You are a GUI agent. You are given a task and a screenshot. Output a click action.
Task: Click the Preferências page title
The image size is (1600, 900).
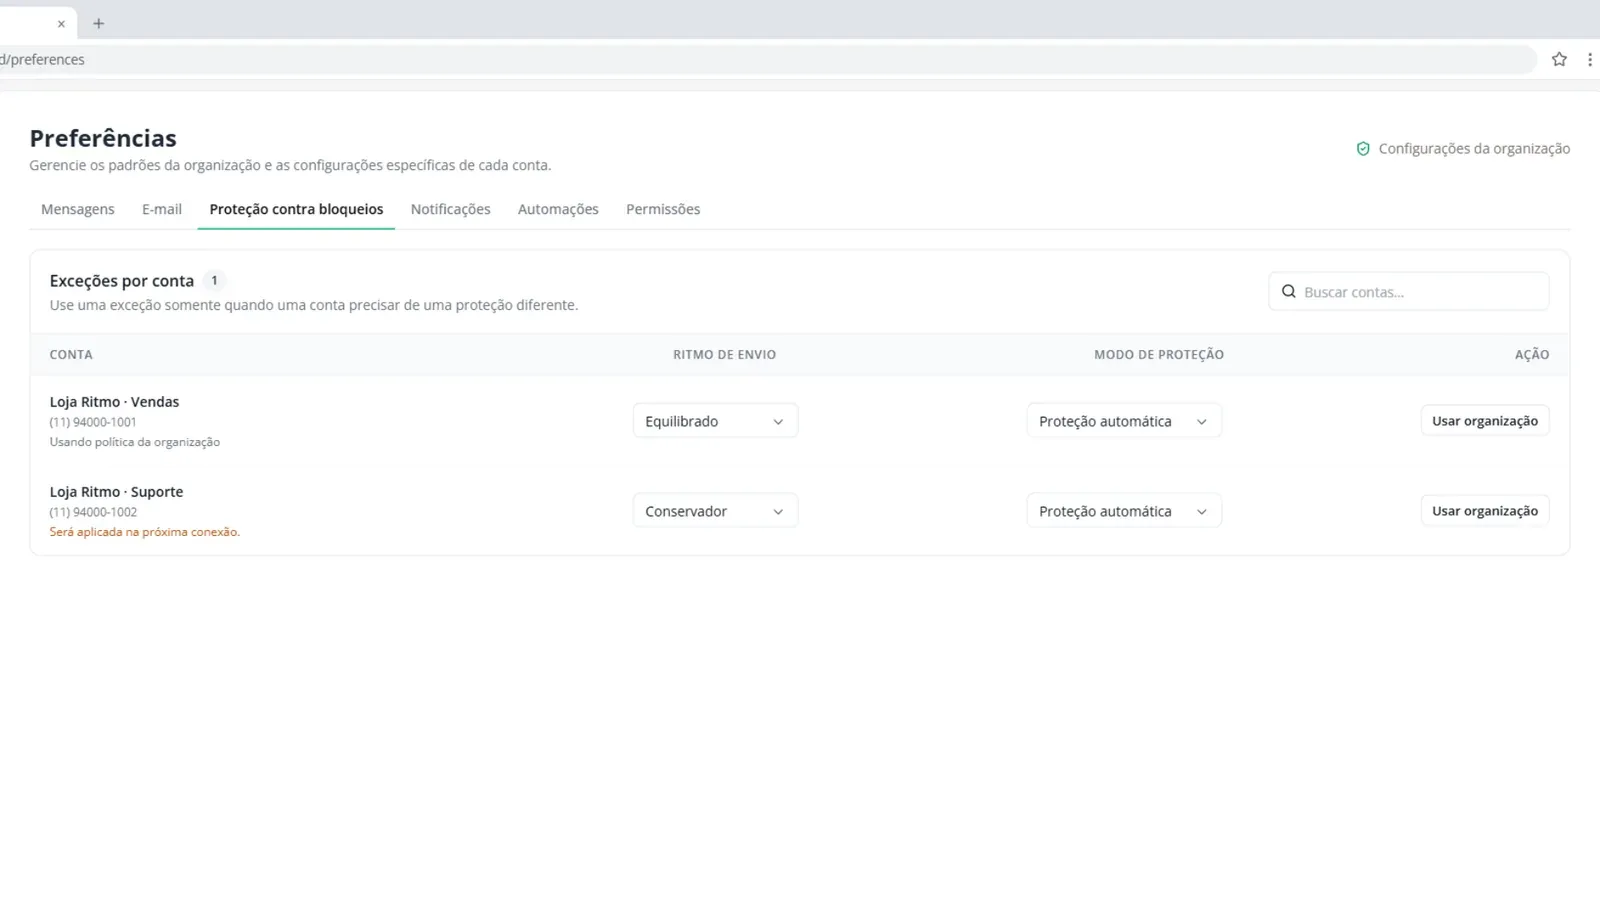coord(103,138)
